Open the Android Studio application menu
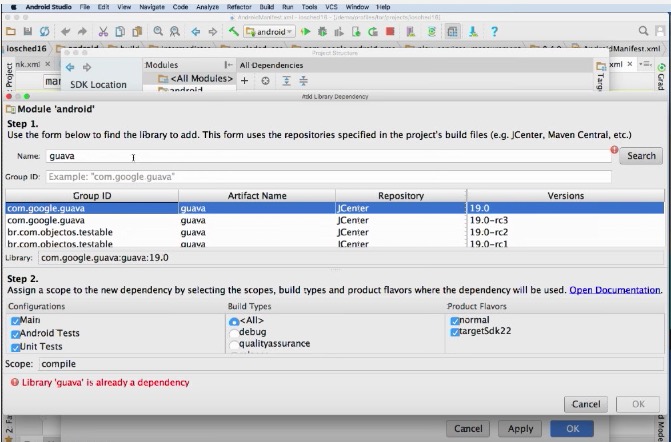 pyautogui.click(x=48, y=7)
